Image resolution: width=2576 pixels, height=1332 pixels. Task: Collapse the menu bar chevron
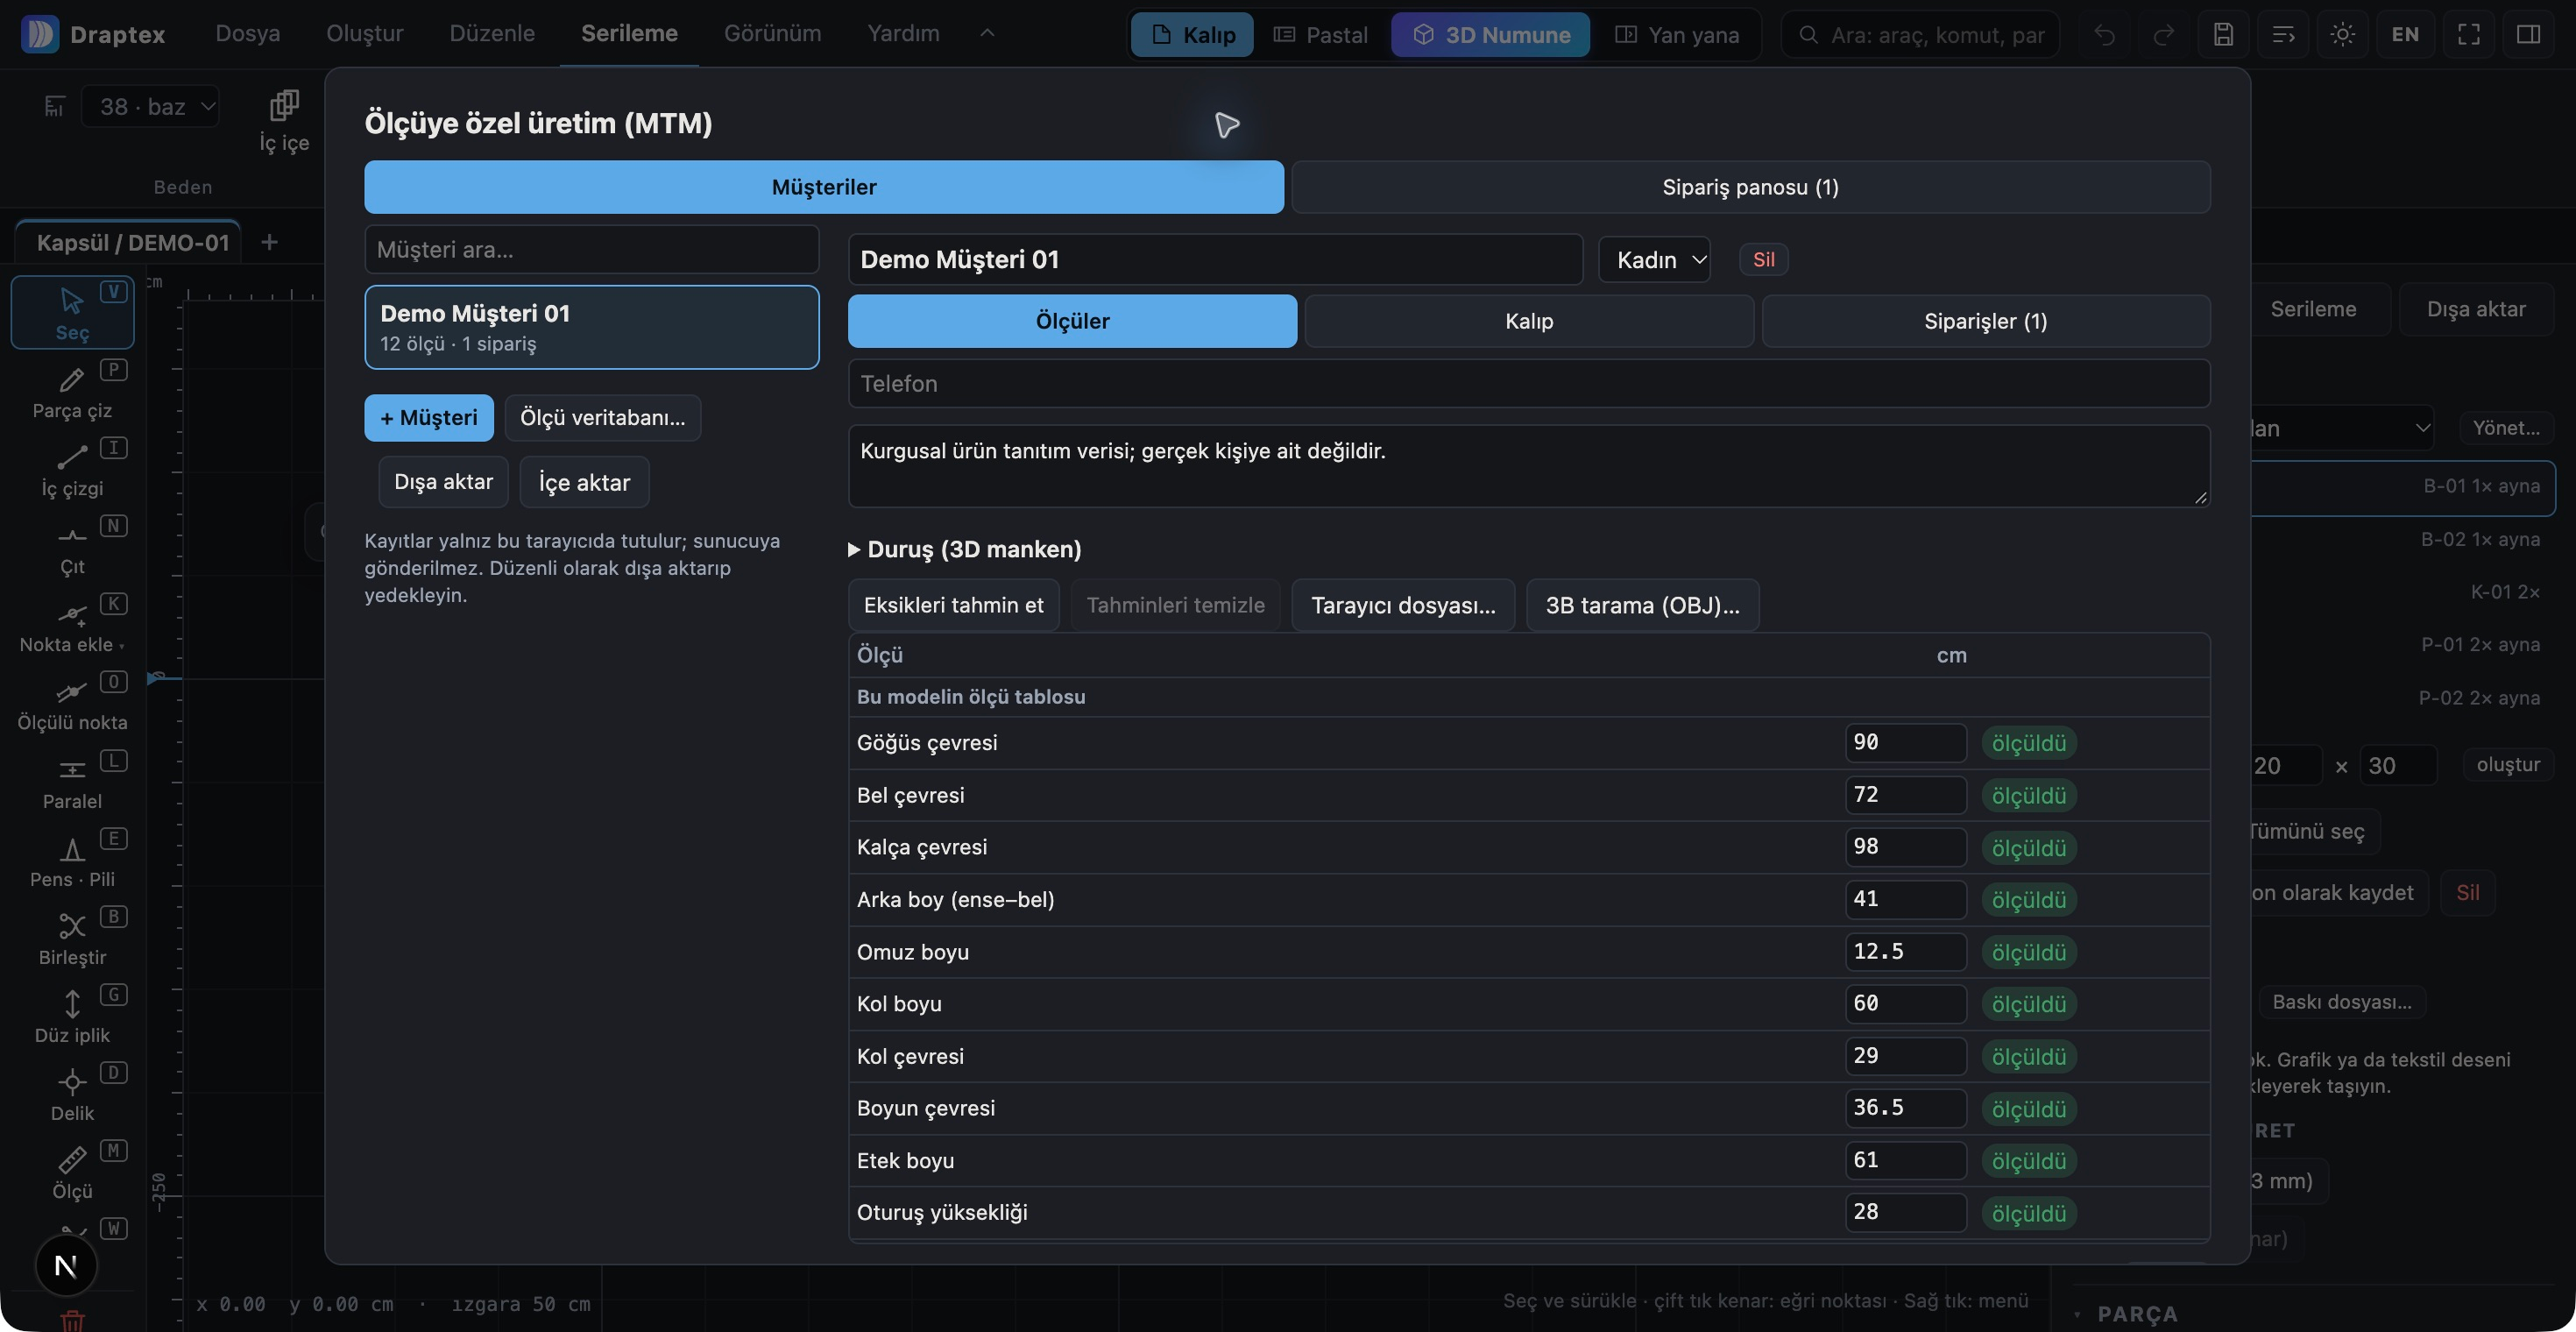coord(987,33)
